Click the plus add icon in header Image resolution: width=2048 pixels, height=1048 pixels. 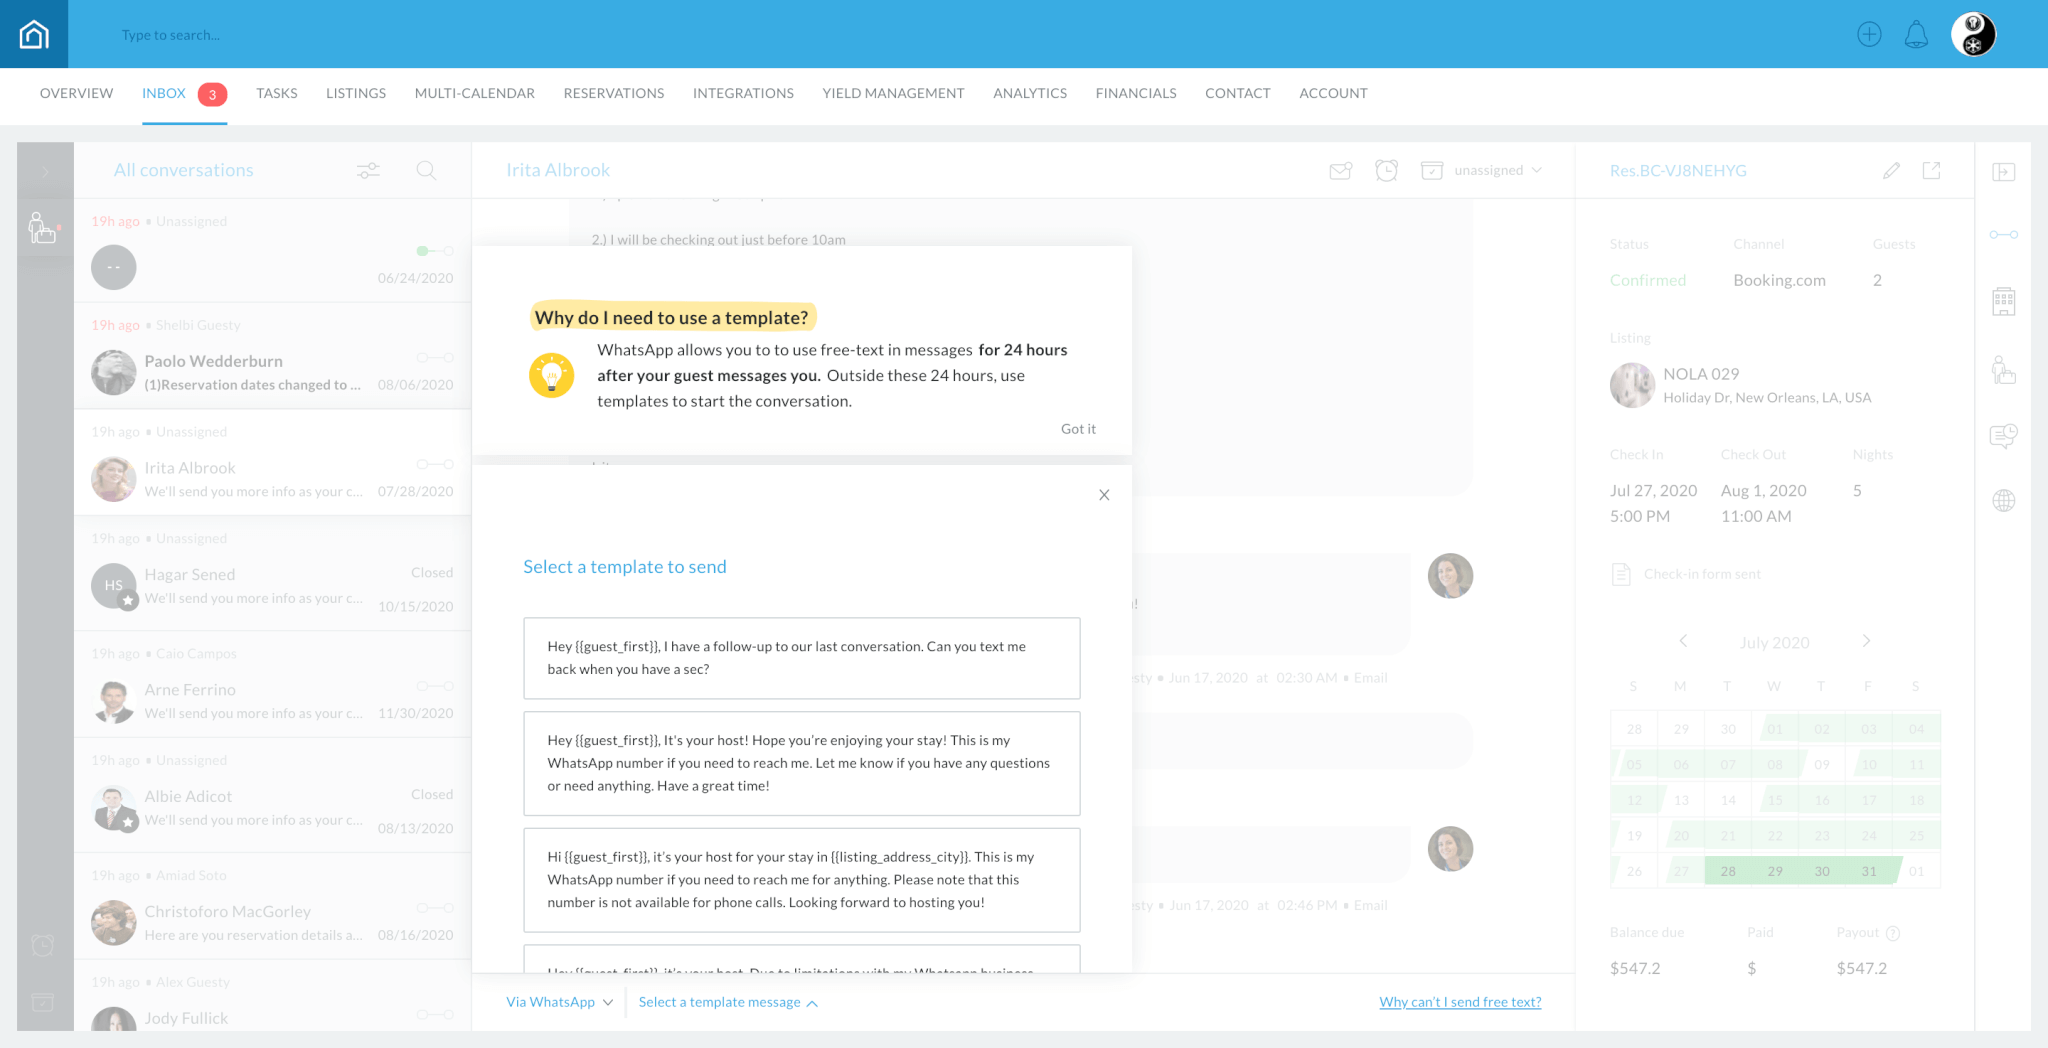tap(1869, 35)
